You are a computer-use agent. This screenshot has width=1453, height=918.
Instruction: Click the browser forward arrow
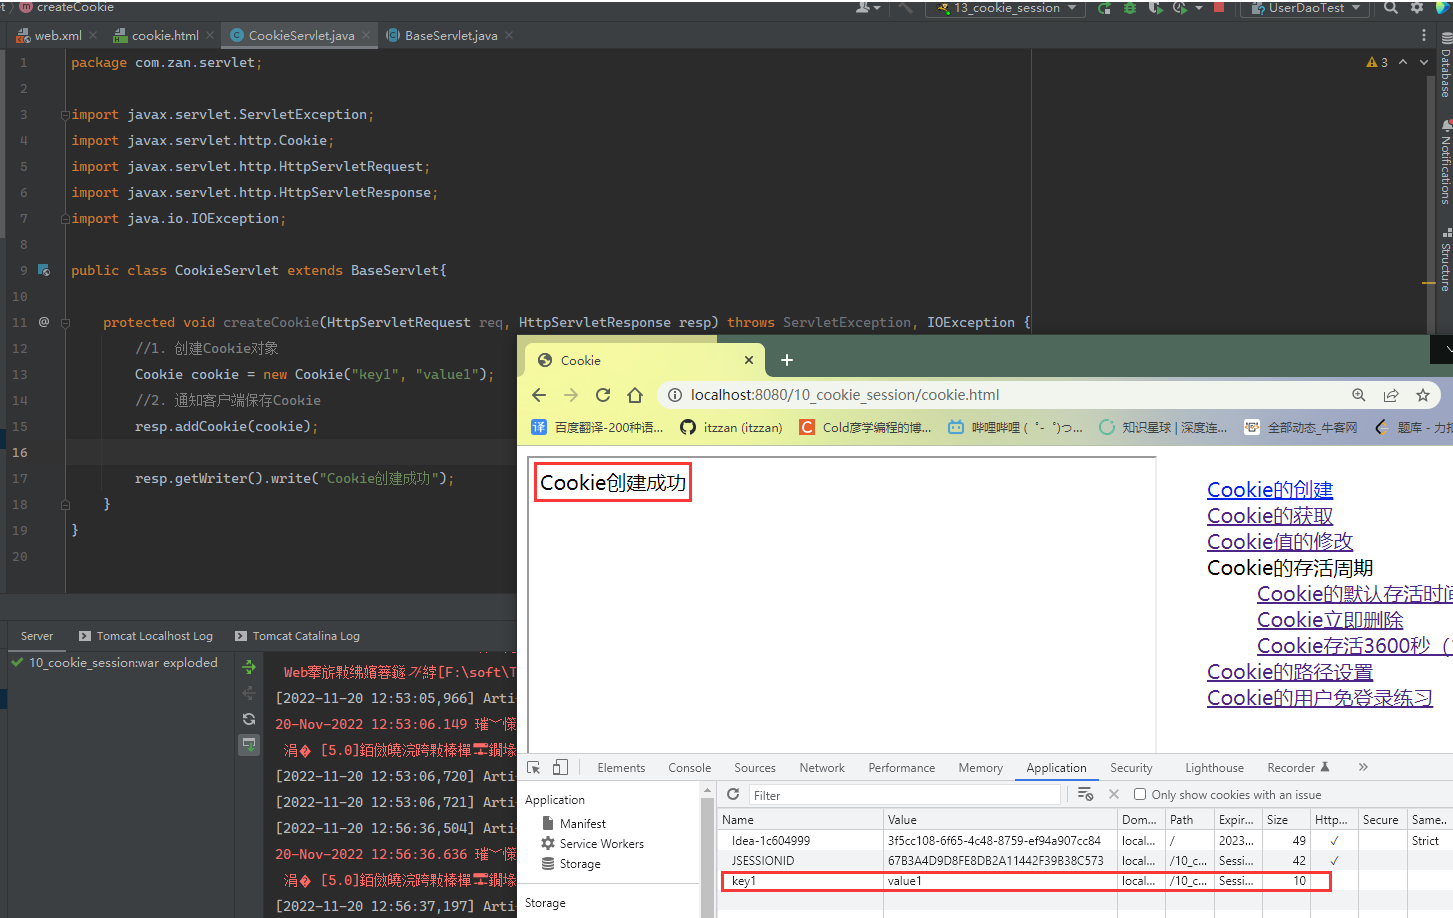pos(571,395)
